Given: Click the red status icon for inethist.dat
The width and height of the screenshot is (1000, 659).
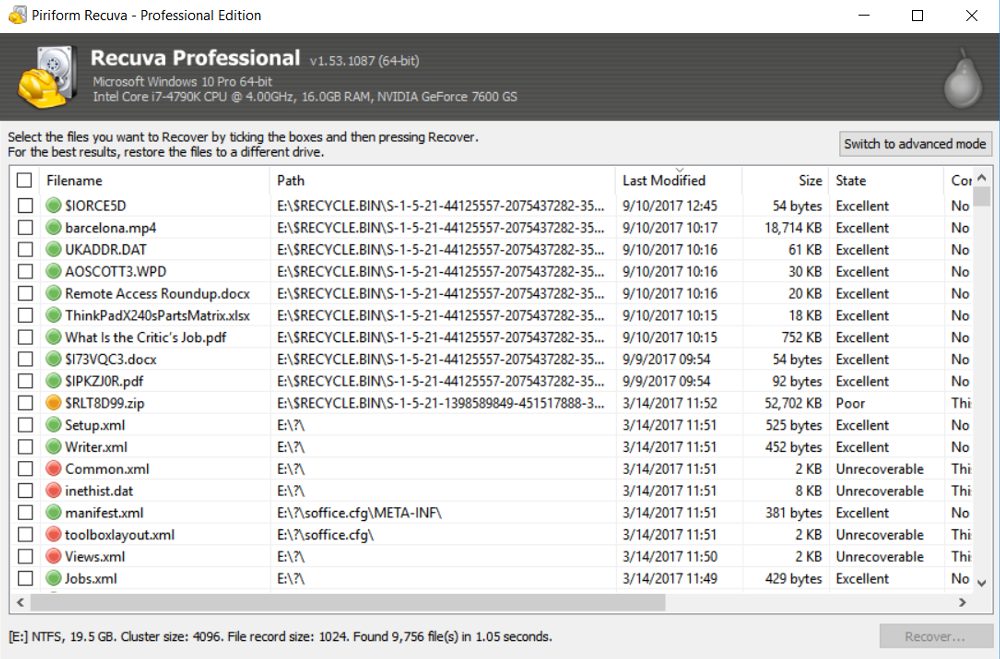Looking at the screenshot, I should [x=54, y=491].
